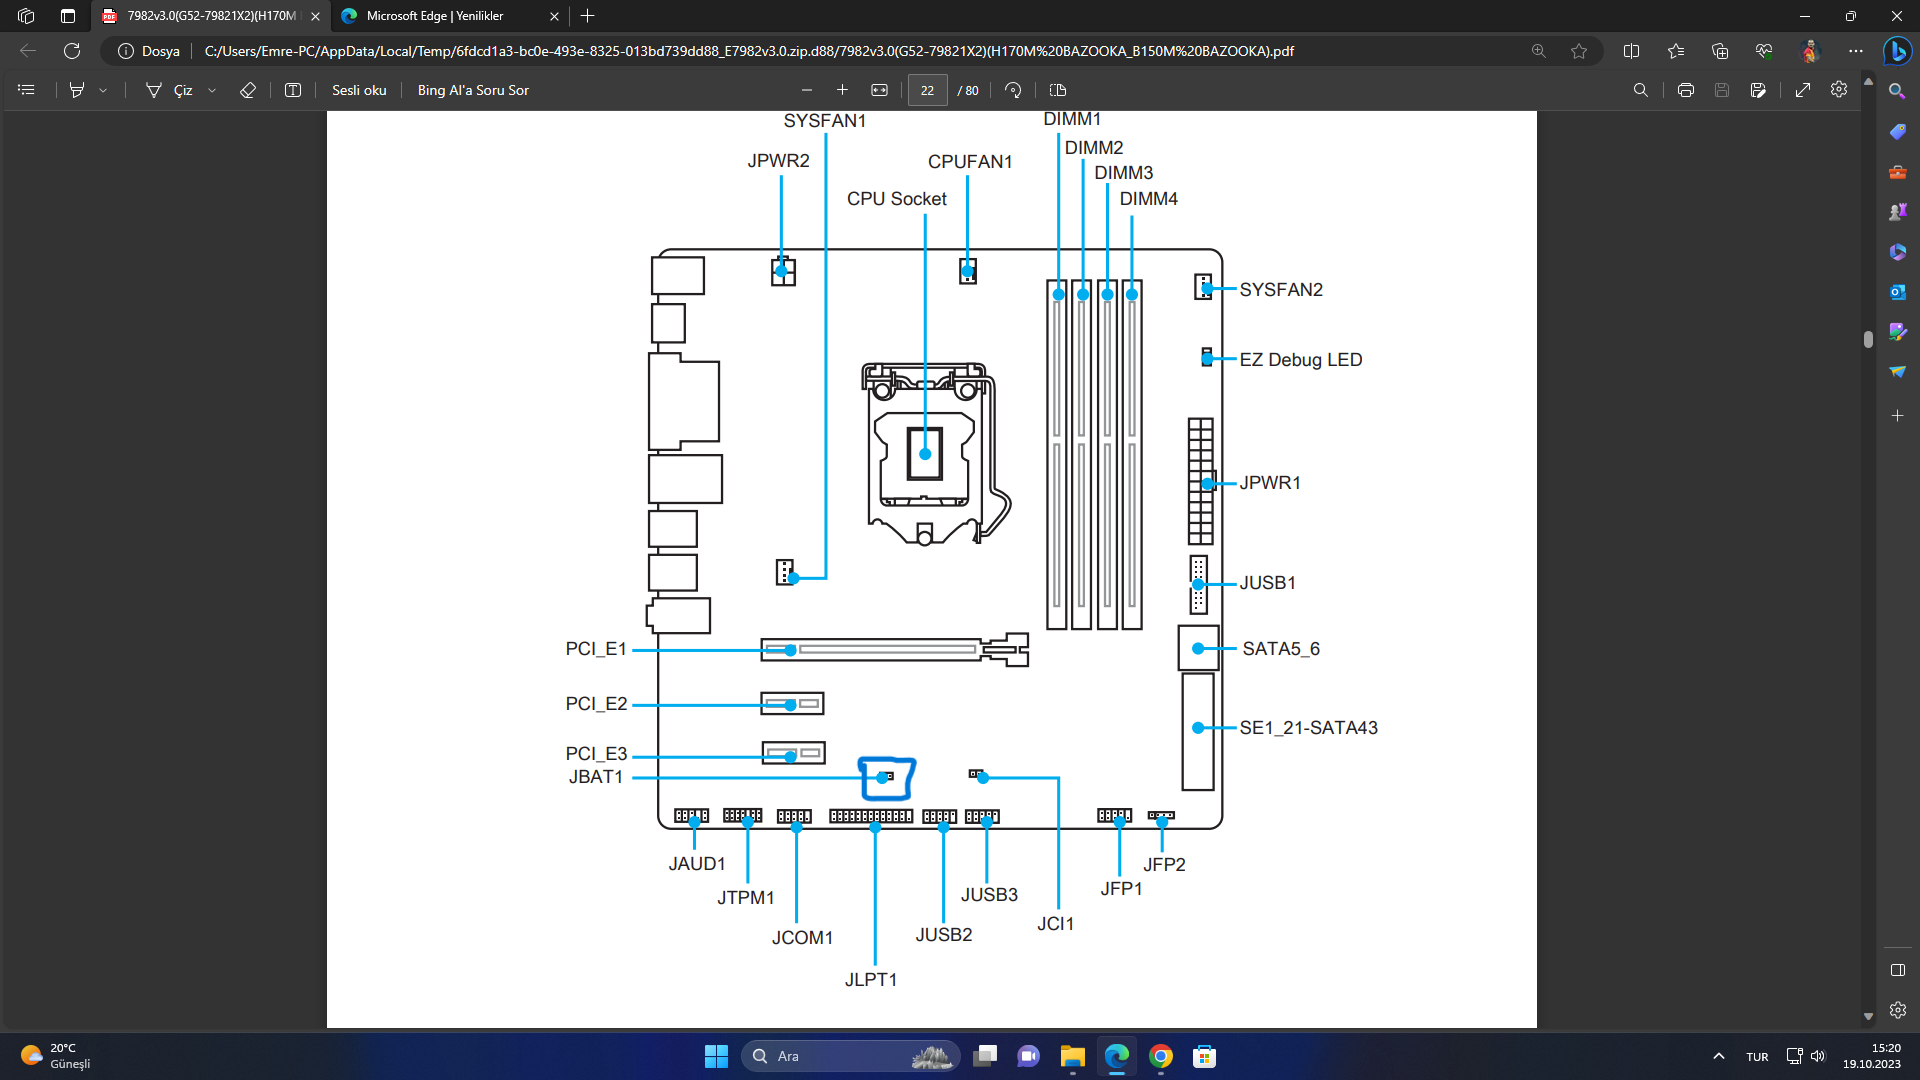Image resolution: width=1920 pixels, height=1080 pixels.
Task: Click Bing AI'a Soru Sor button
Action: (473, 90)
